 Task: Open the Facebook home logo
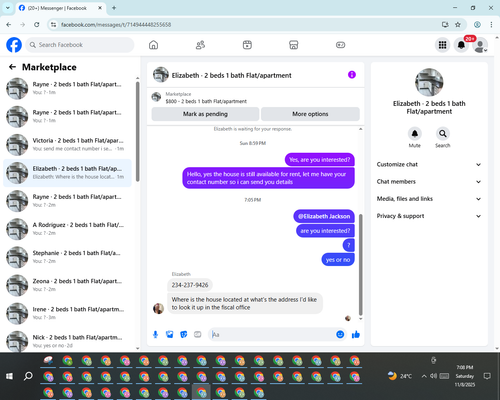[14, 45]
